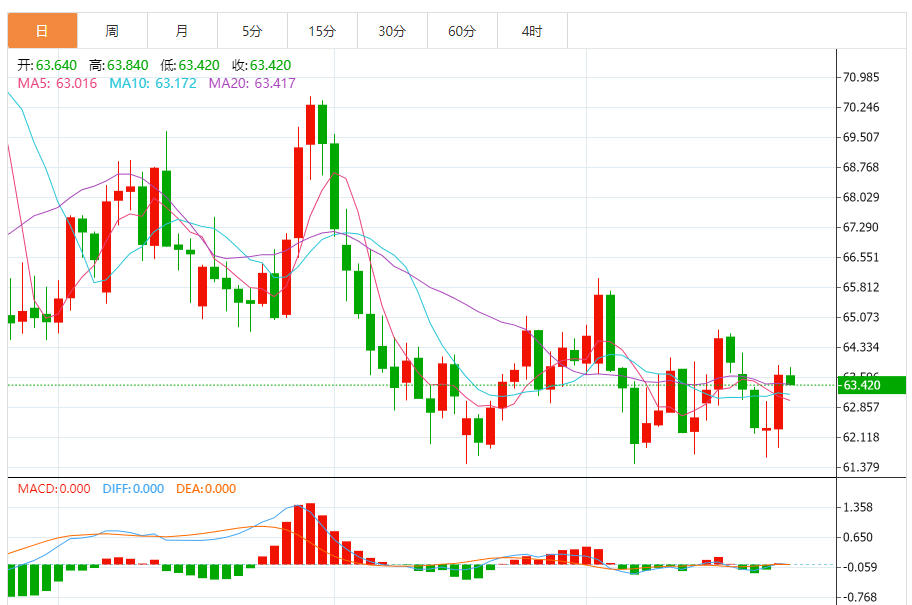Open the 5分 timeframe tab
This screenshot has width=912, height=605.
(252, 31)
